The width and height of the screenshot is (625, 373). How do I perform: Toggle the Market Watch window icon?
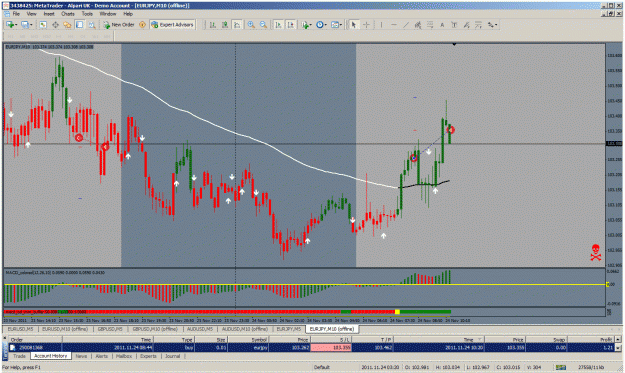43,25
